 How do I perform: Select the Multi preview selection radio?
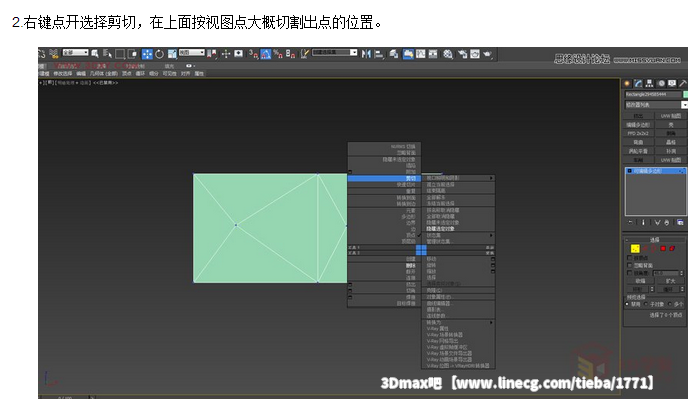coord(670,304)
